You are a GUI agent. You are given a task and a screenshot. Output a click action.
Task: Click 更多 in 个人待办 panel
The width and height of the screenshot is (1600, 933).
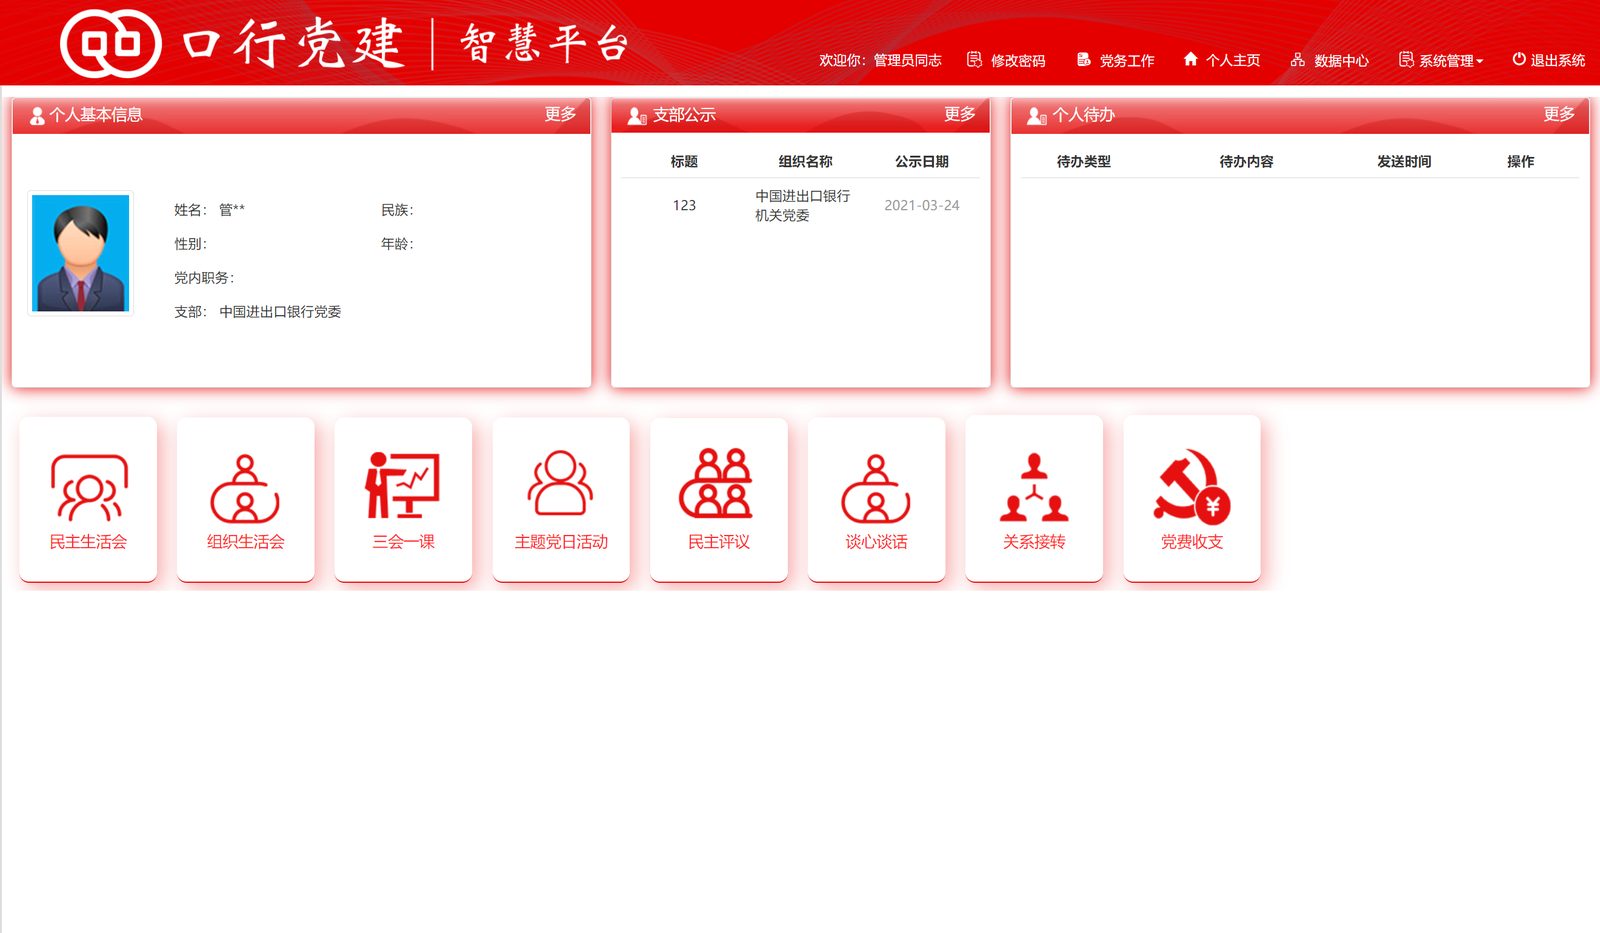point(1559,114)
